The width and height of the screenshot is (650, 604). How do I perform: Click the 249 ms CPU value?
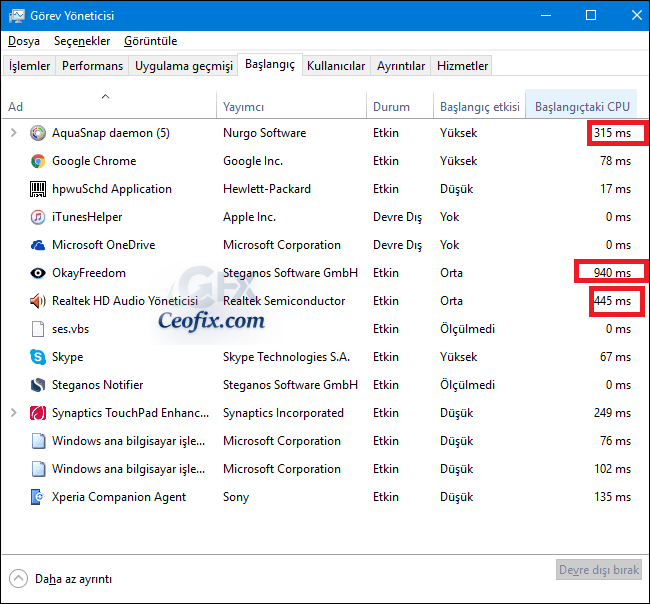[612, 413]
